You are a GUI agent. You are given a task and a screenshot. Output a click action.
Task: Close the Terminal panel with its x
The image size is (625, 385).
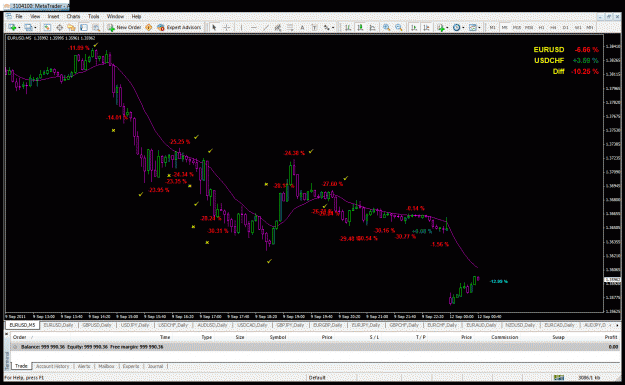coord(7,334)
